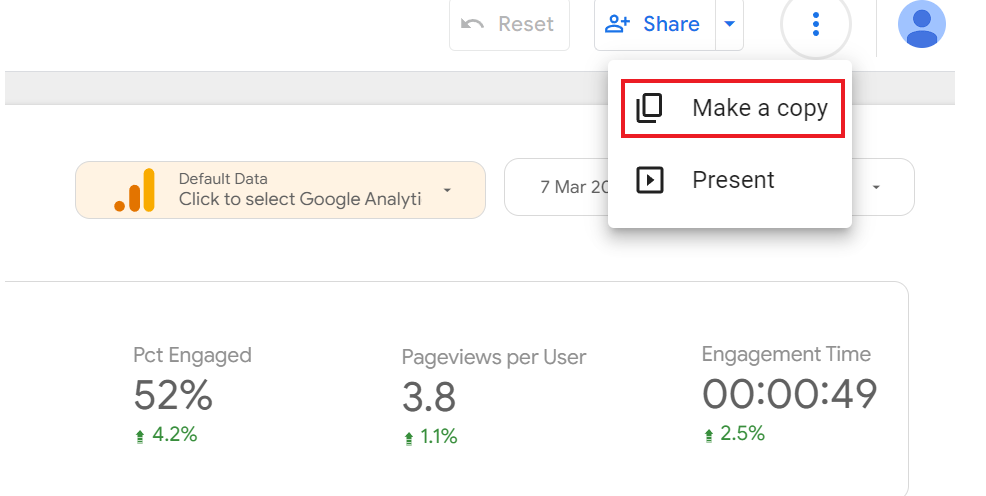
Task: Click the undo arrow icon in Reset
Action: point(472,25)
